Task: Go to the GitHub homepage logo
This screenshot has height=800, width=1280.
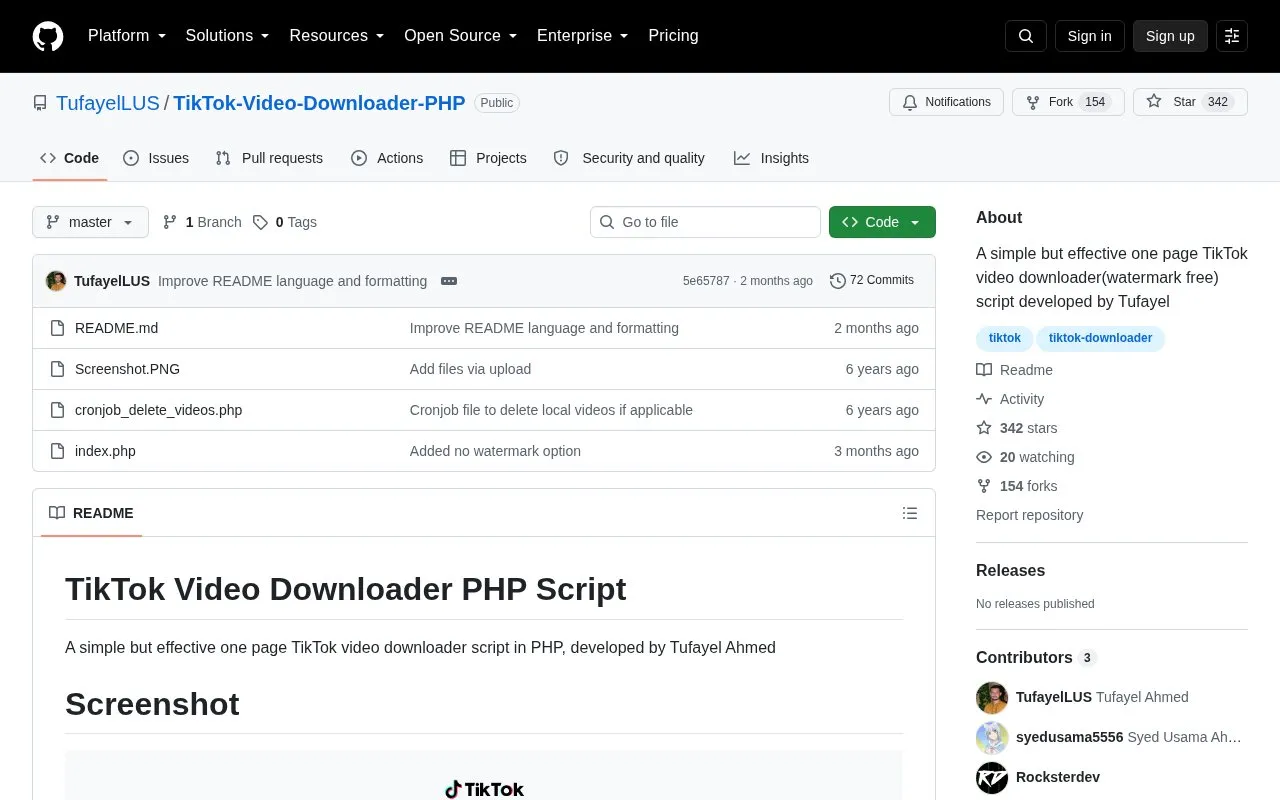Action: 48,36
